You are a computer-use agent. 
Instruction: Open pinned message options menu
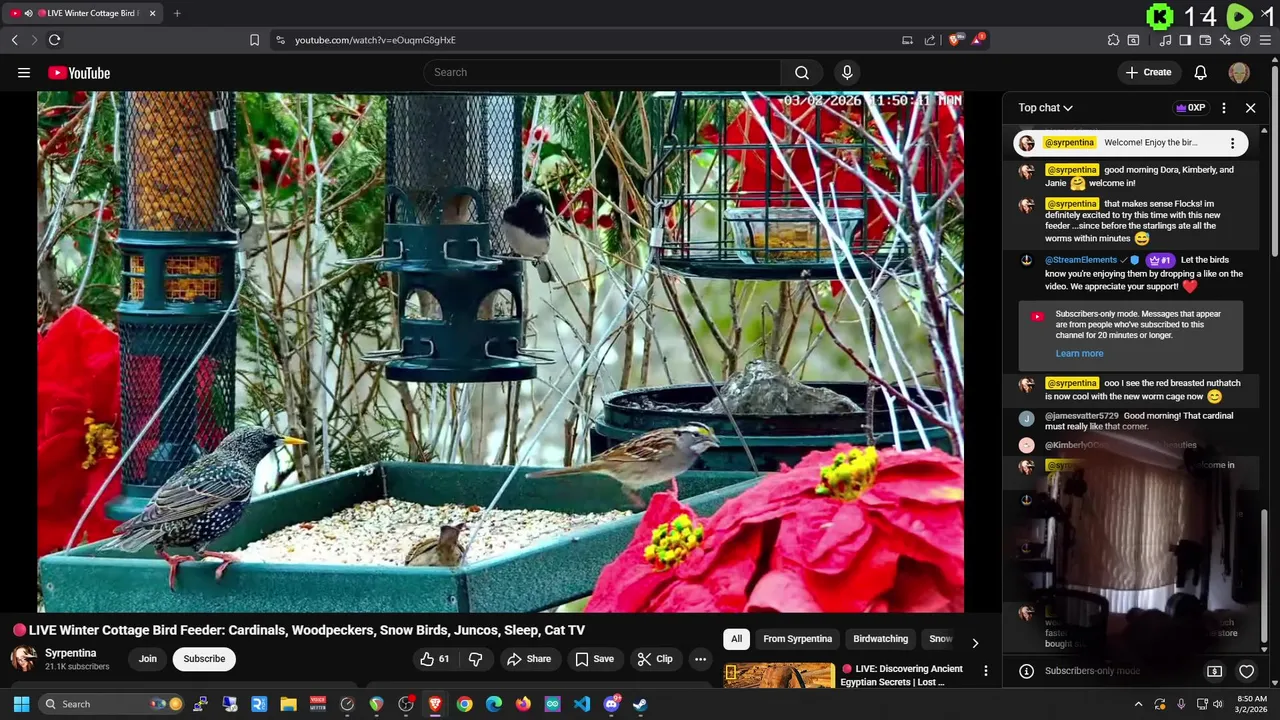click(x=1232, y=143)
